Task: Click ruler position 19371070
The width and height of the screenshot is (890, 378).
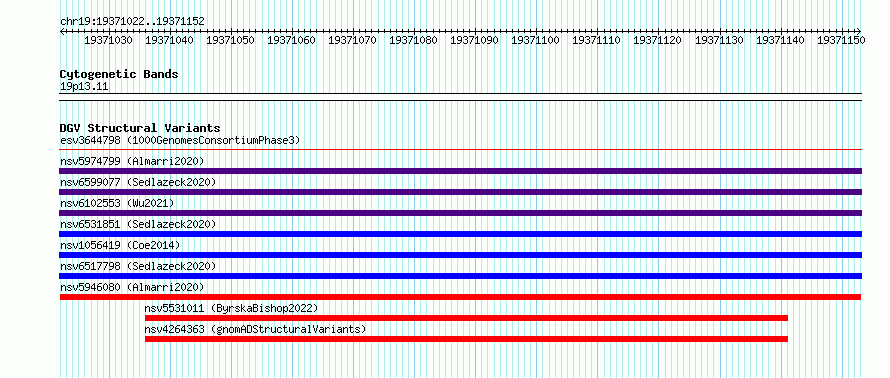Action: pos(352,40)
